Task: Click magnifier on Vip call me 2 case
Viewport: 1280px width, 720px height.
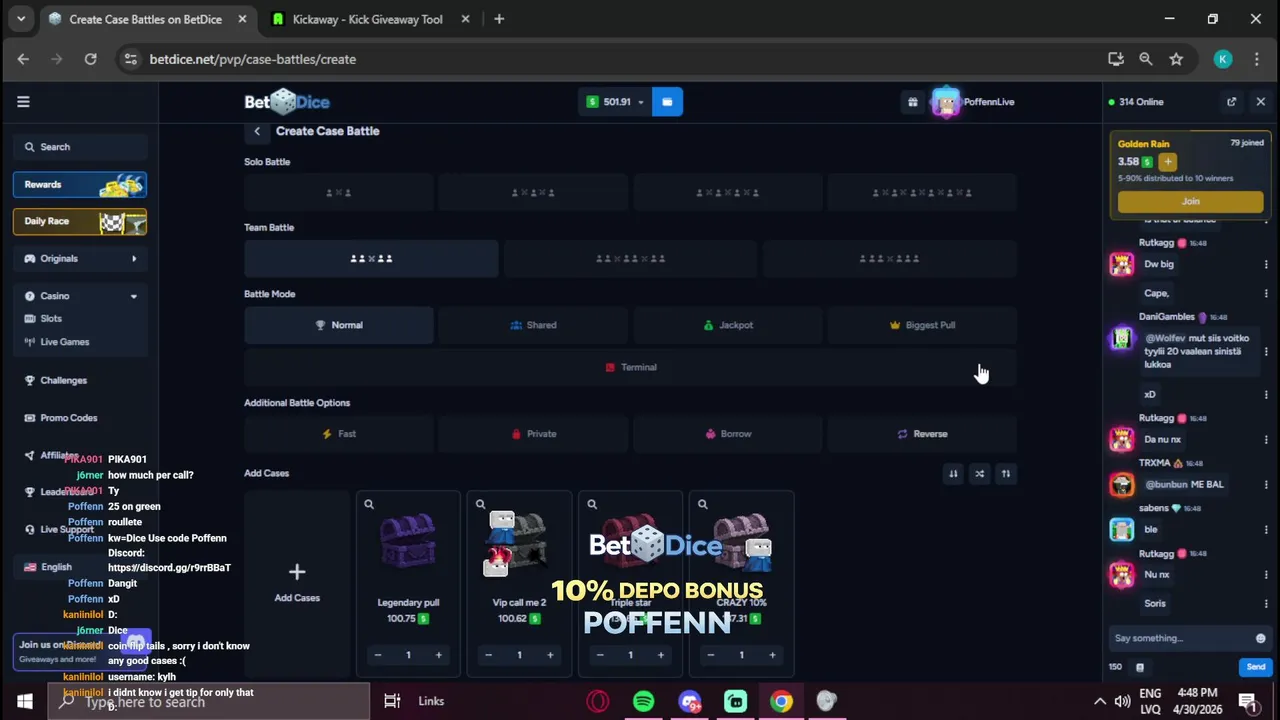Action: click(x=480, y=505)
